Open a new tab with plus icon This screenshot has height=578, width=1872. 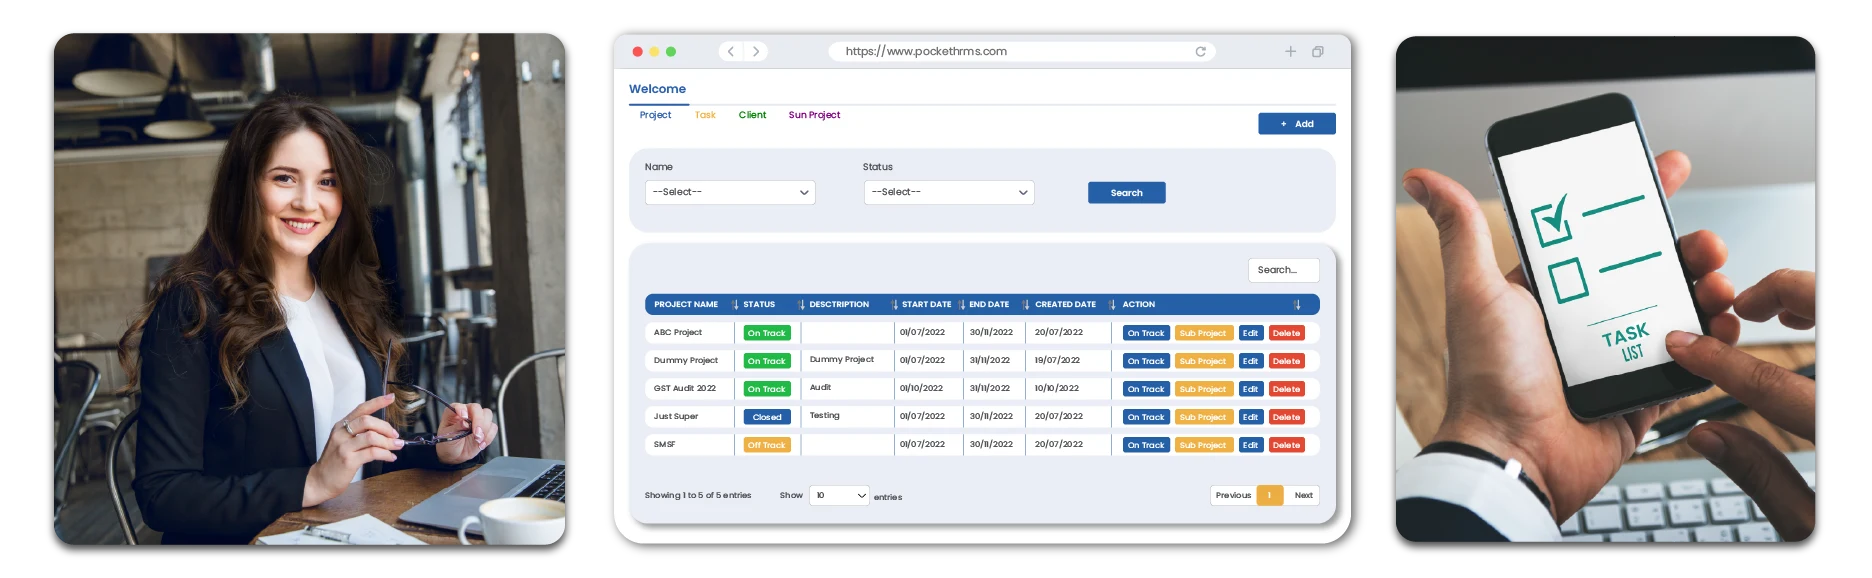[1290, 51]
